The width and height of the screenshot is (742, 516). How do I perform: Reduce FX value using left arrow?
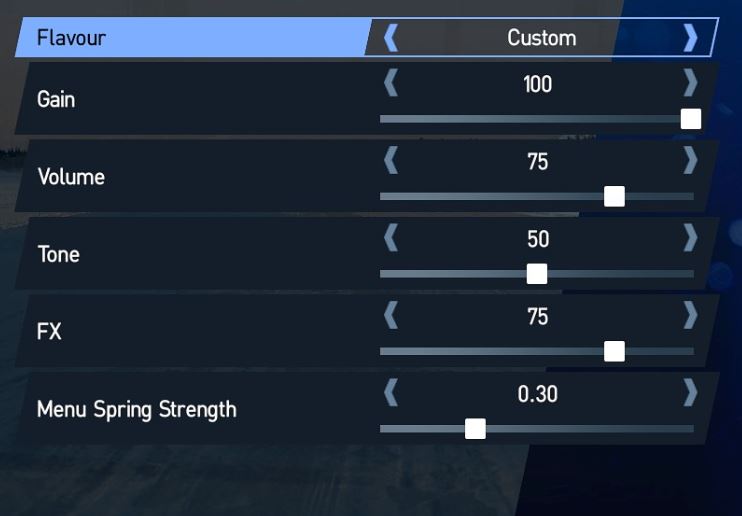[391, 315]
